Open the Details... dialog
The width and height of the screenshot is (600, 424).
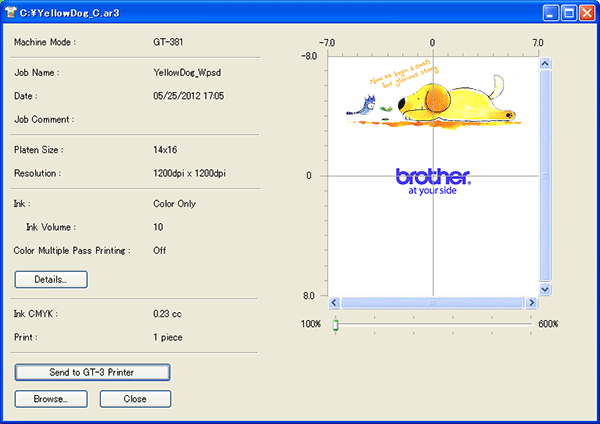point(50,279)
